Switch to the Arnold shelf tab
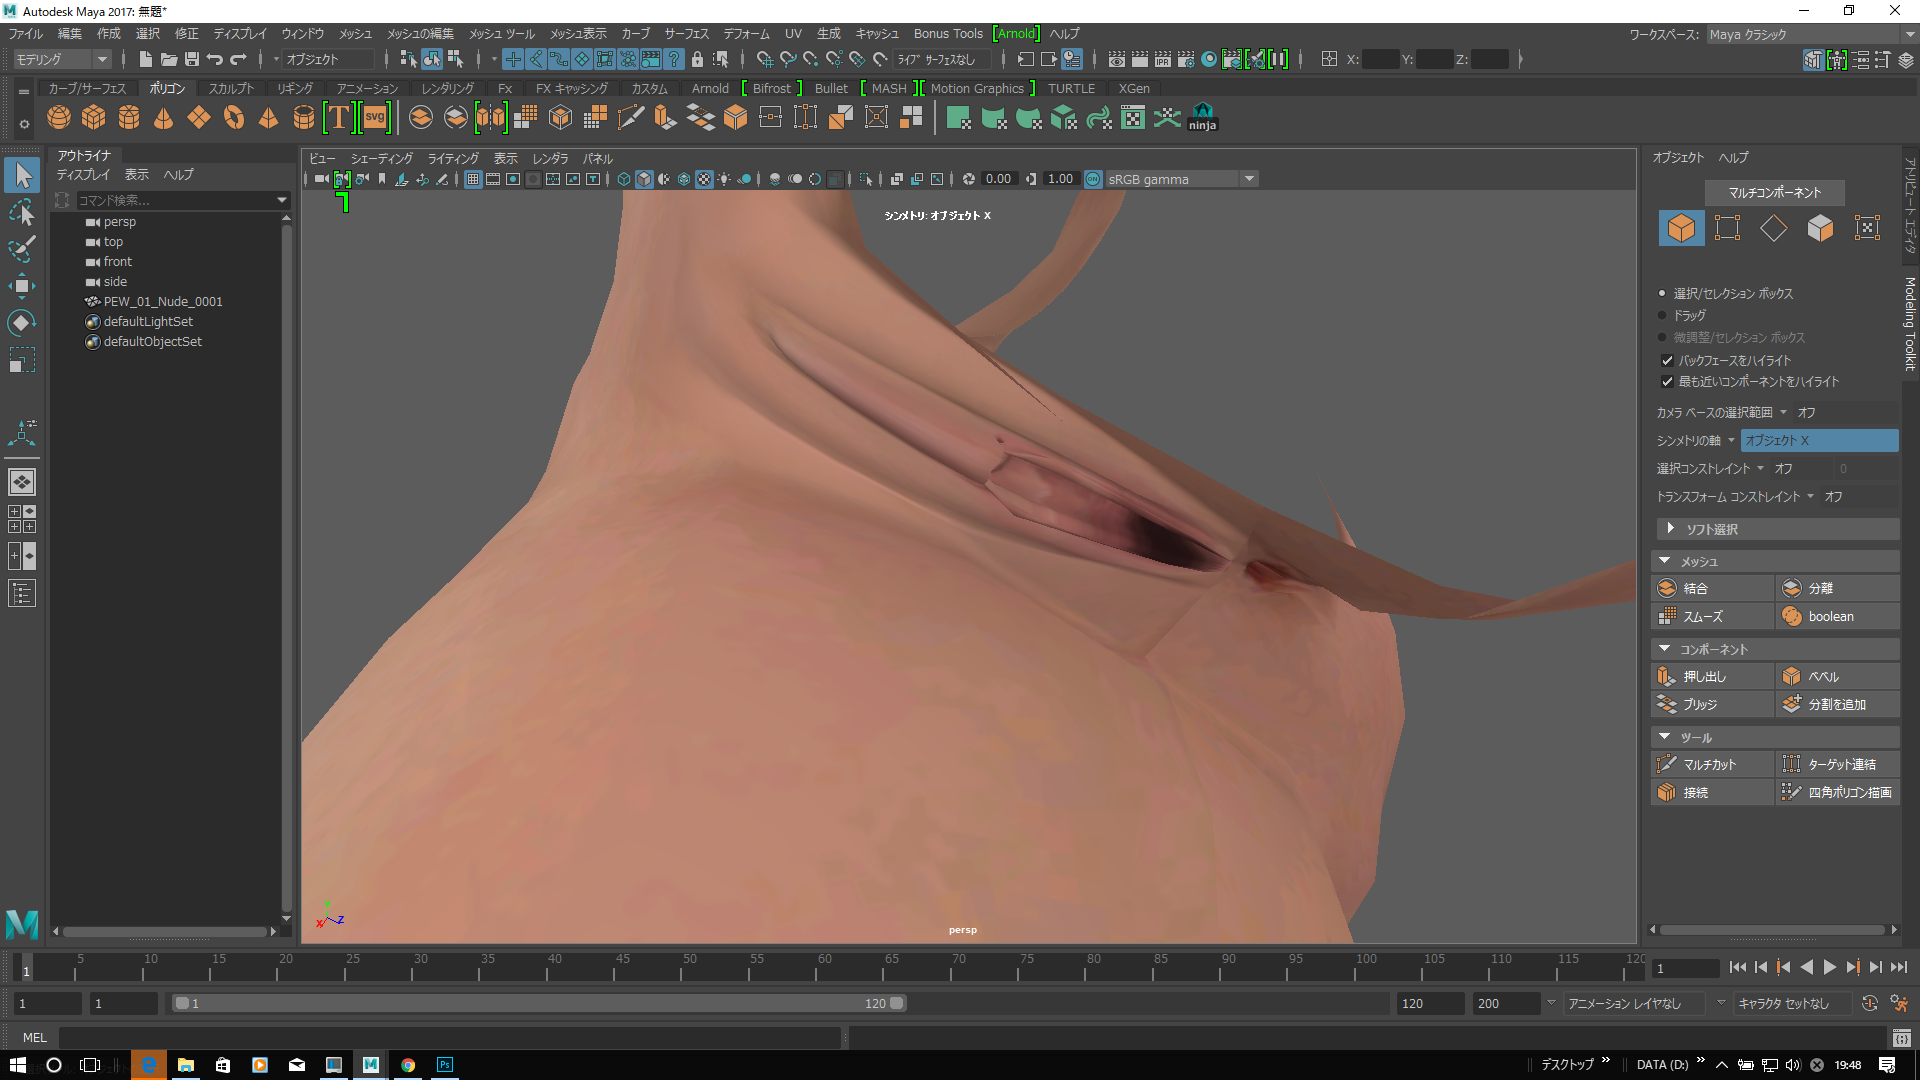Screen dimensions: 1920x1080 coord(709,88)
